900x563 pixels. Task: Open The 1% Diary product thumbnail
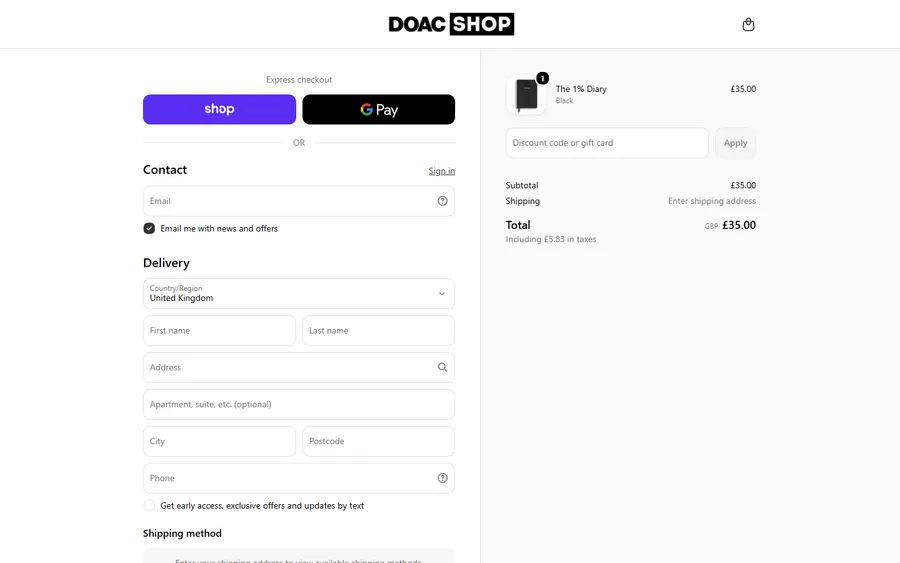click(x=526, y=94)
